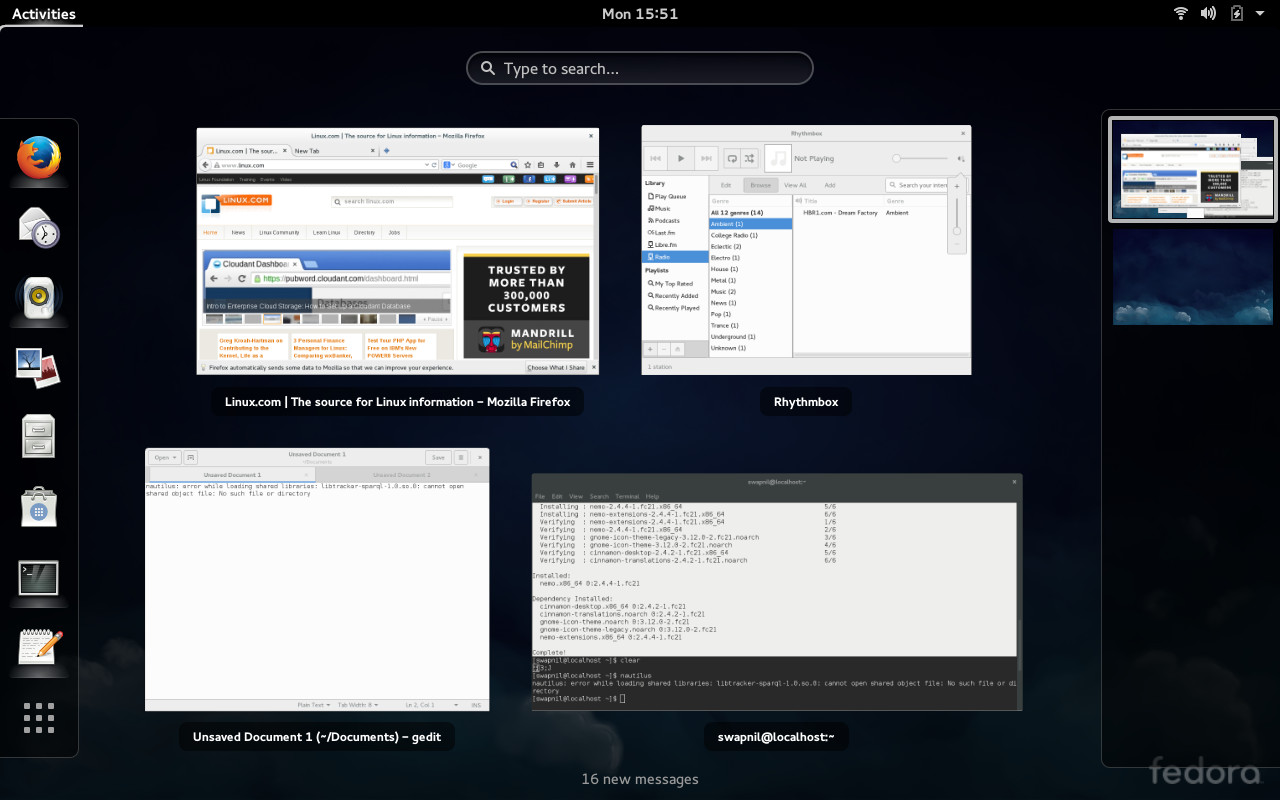
Task: Open Files cabinet icon in dash
Action: tap(39, 438)
